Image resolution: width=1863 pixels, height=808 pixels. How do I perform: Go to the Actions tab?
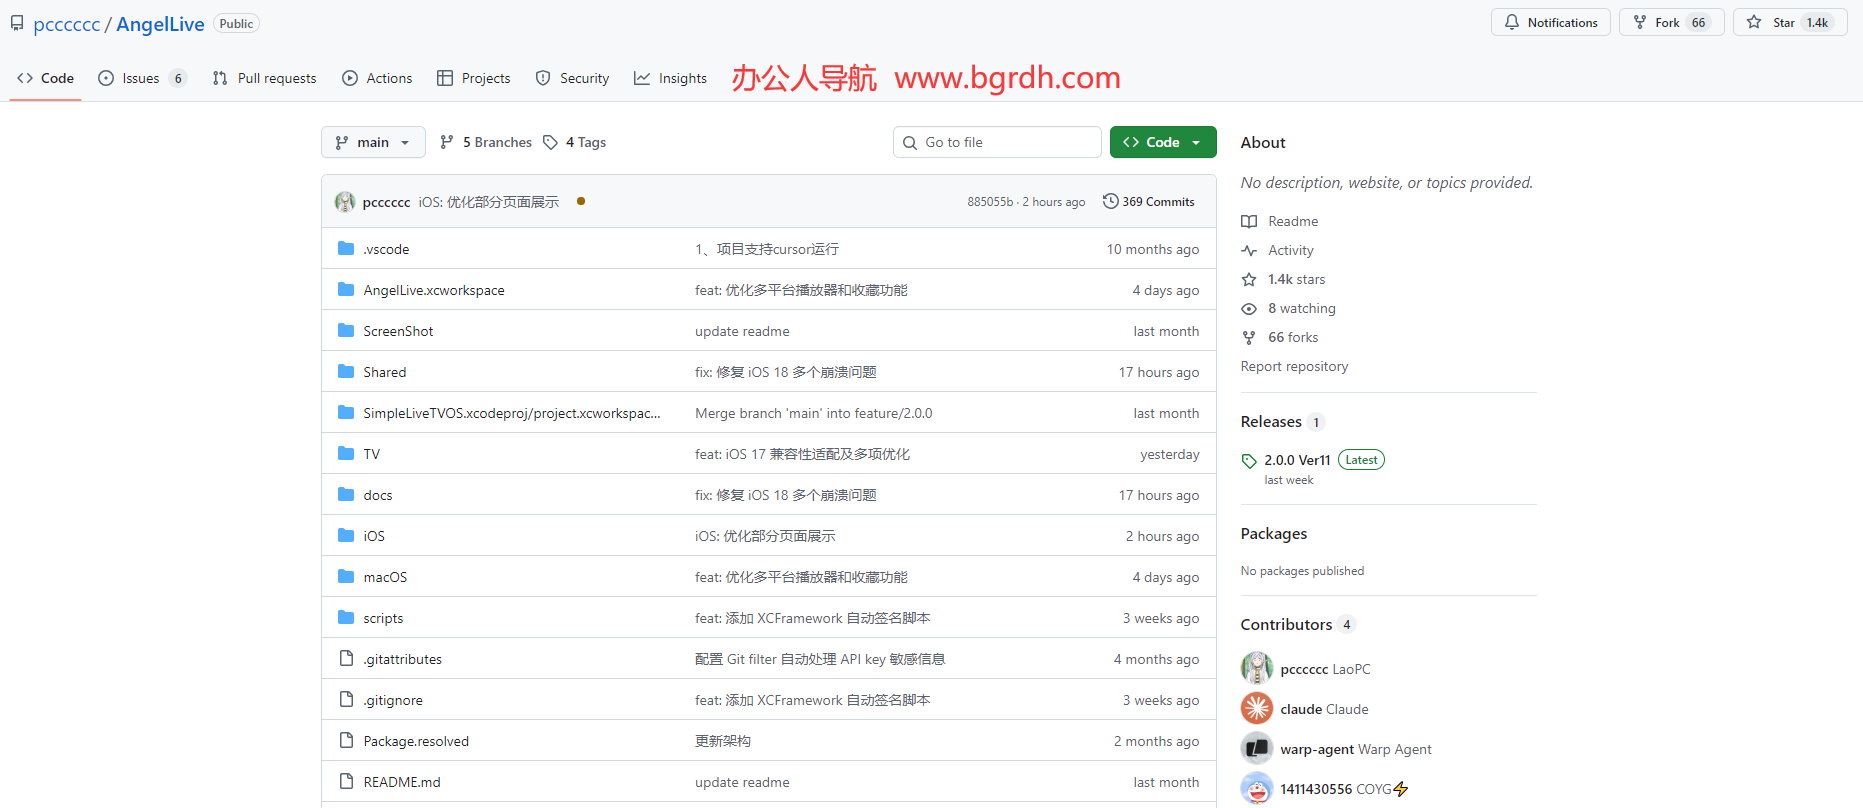(377, 78)
